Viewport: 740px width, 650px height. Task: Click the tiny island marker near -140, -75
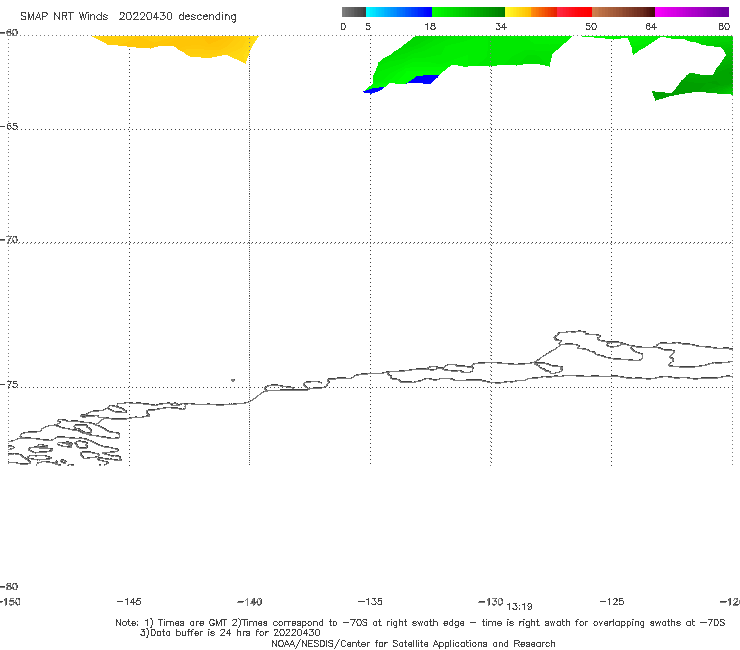click(233, 380)
